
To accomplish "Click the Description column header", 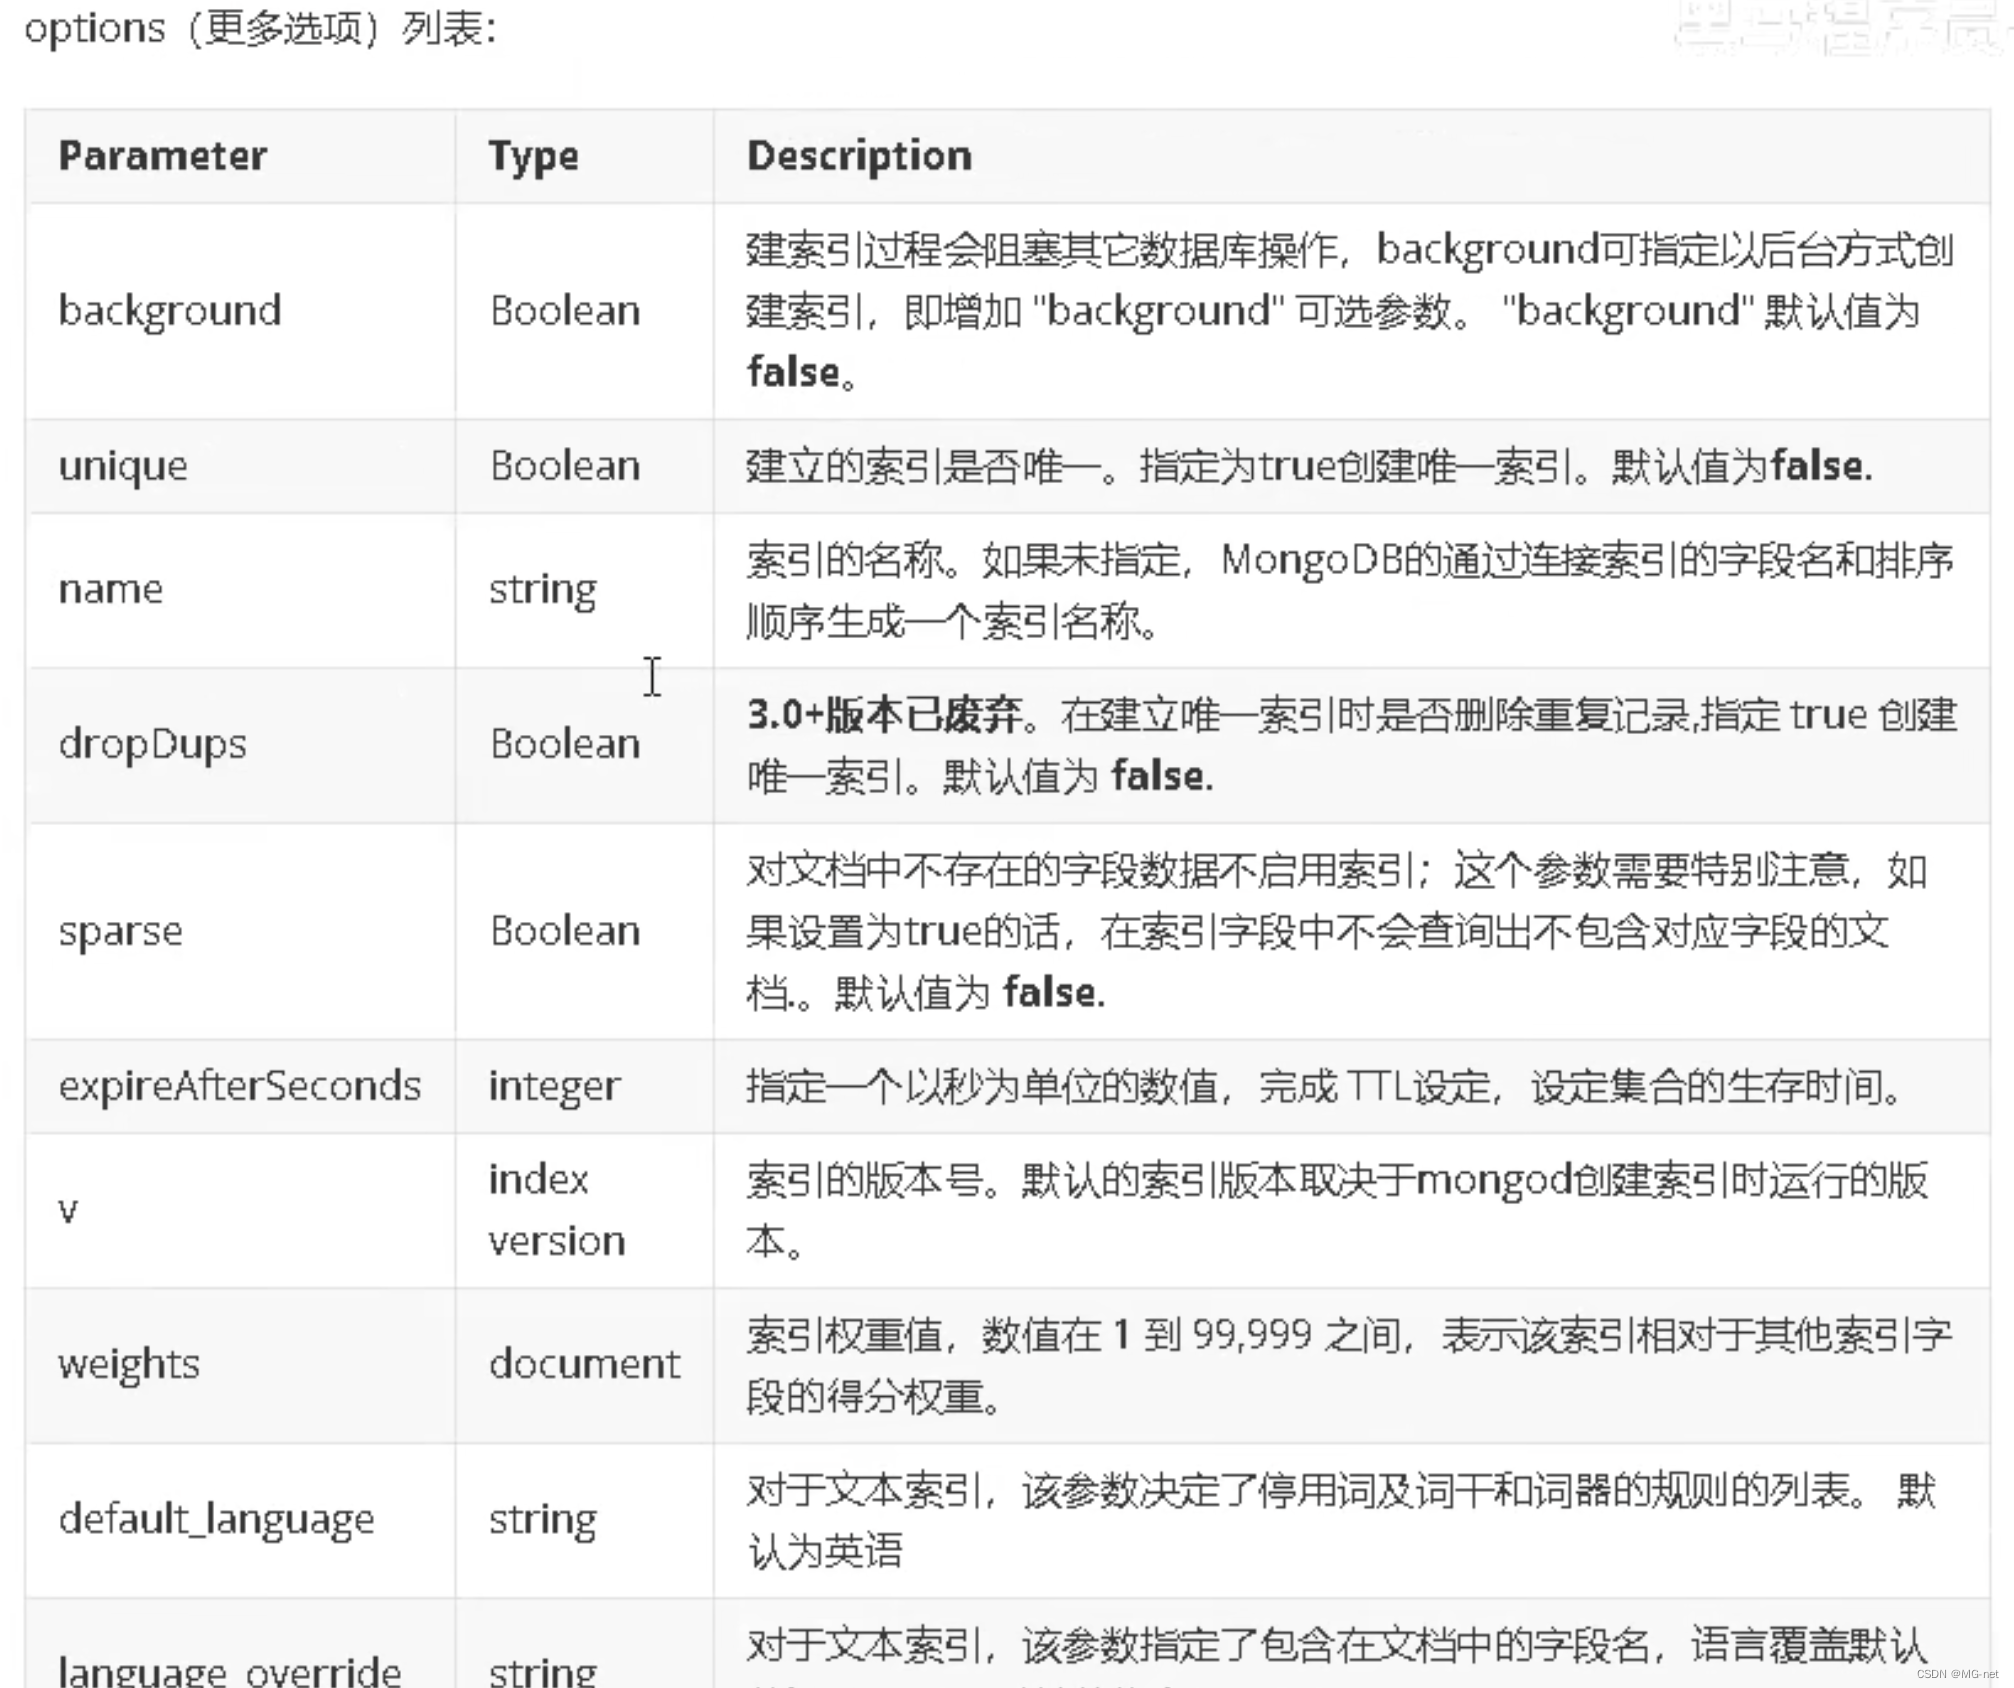I will (859, 156).
